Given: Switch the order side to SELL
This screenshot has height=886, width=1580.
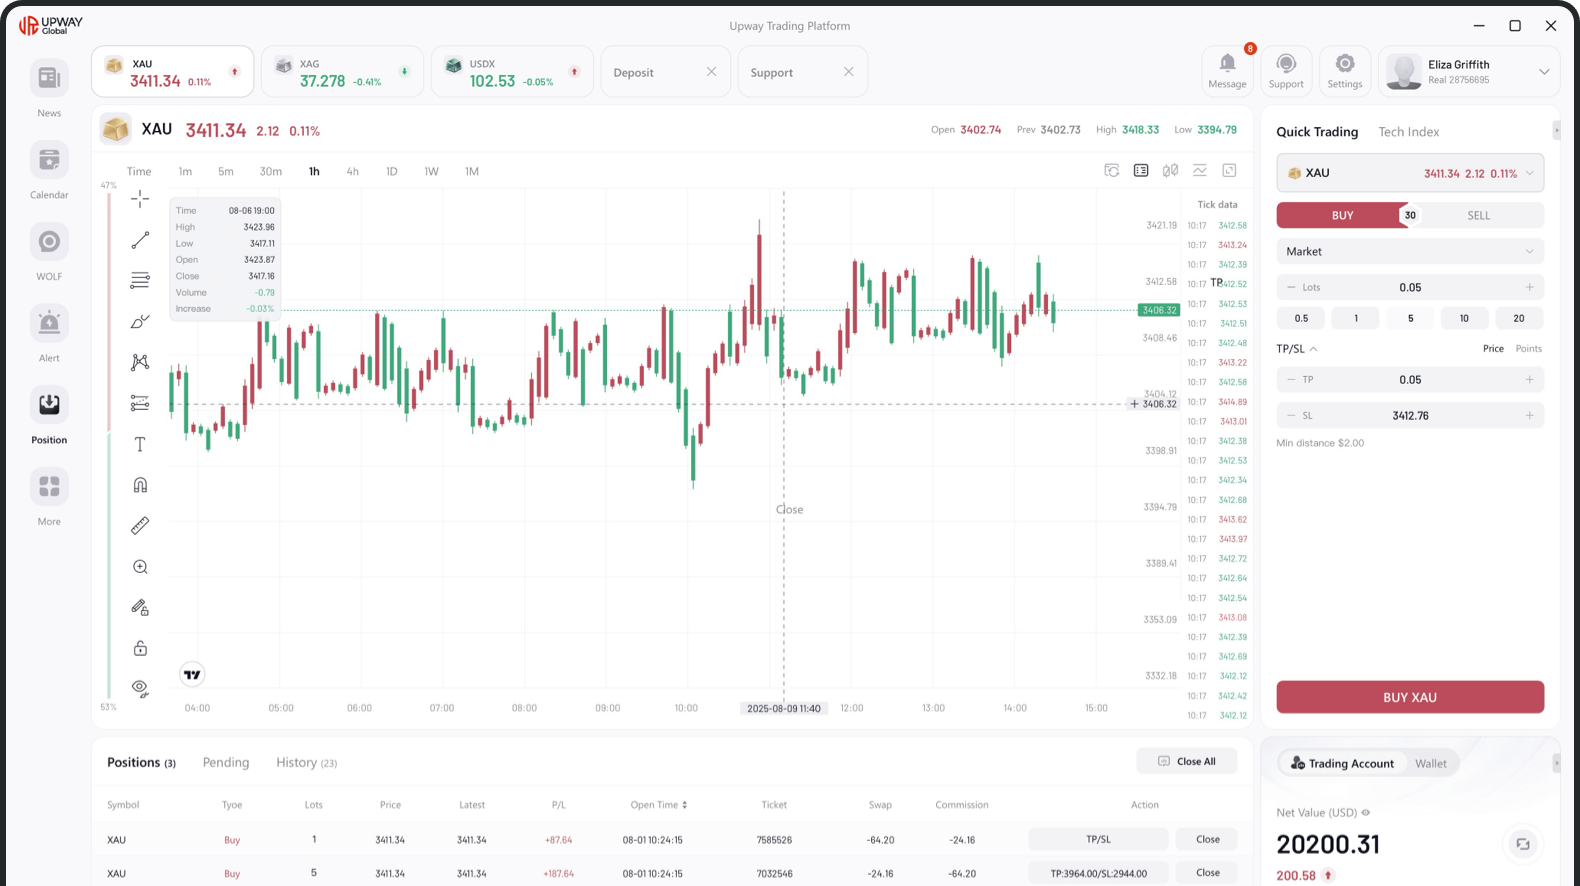Looking at the screenshot, I should click(1478, 215).
